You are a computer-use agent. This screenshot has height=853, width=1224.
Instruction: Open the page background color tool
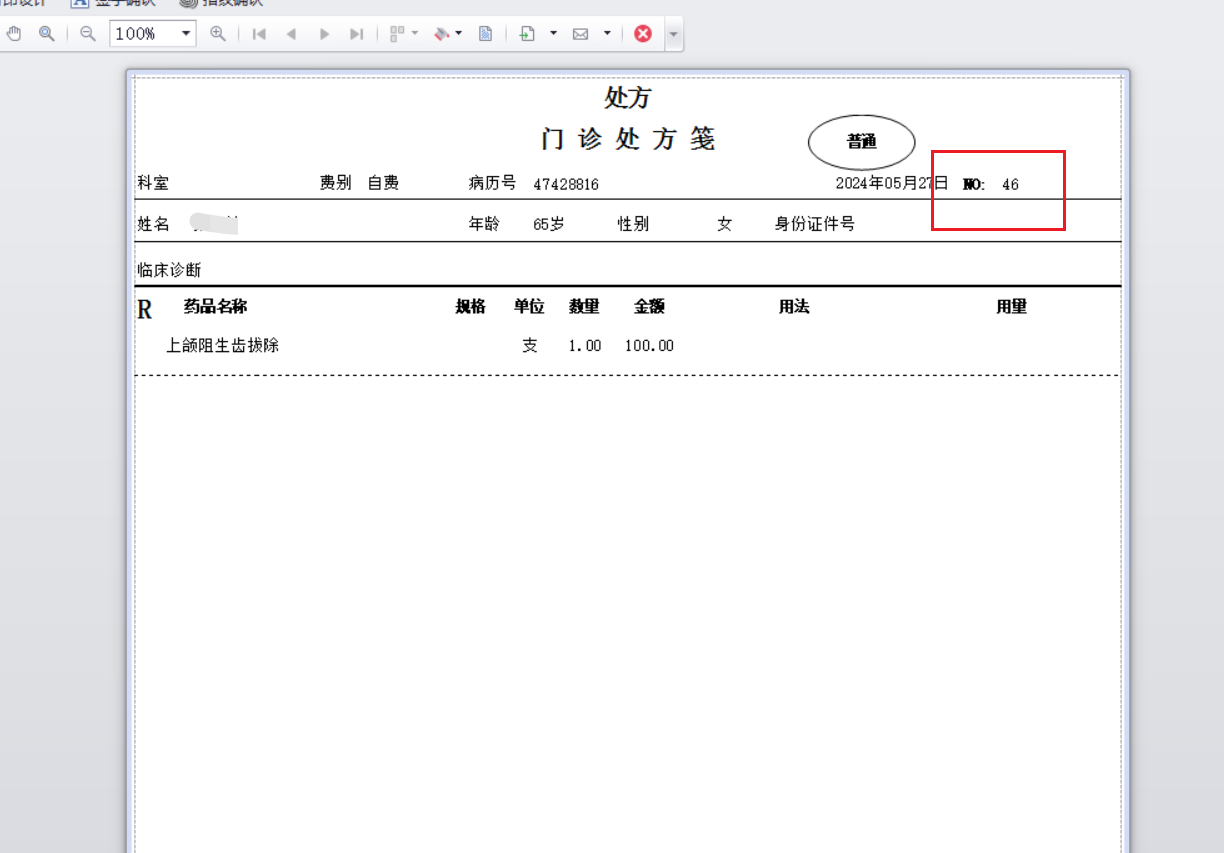pos(441,34)
